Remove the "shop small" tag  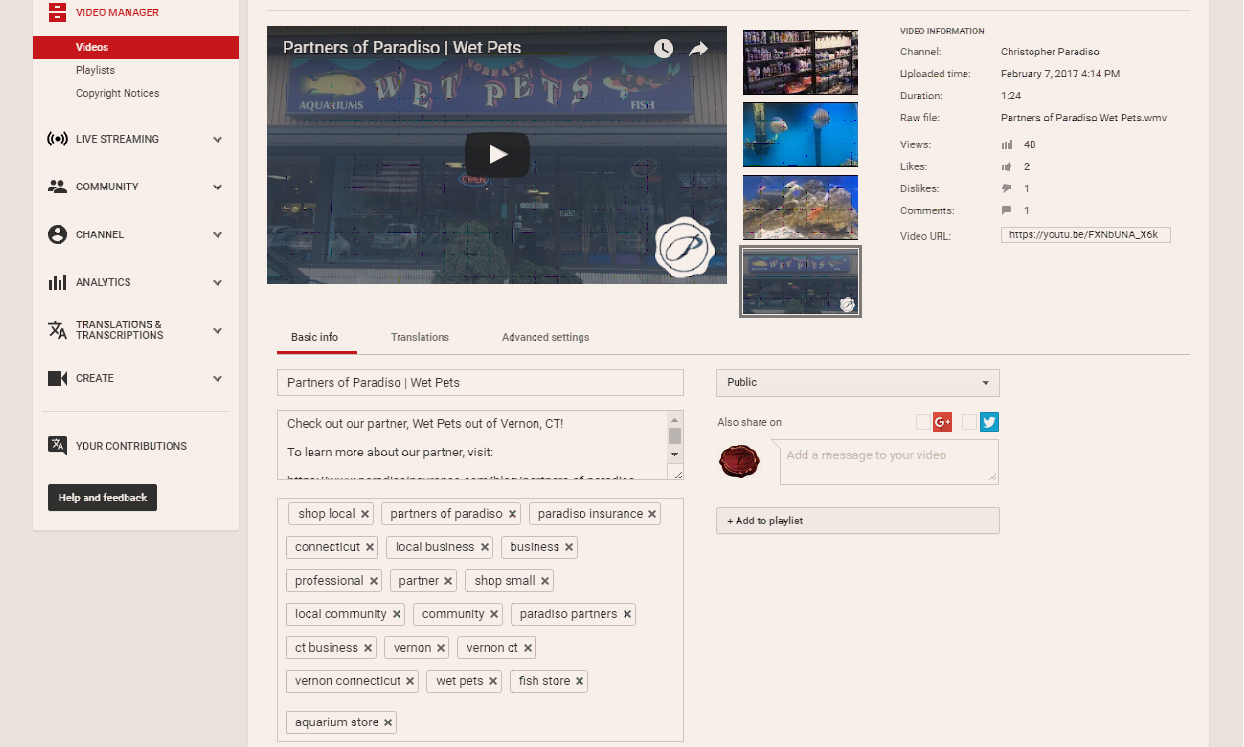click(x=545, y=581)
